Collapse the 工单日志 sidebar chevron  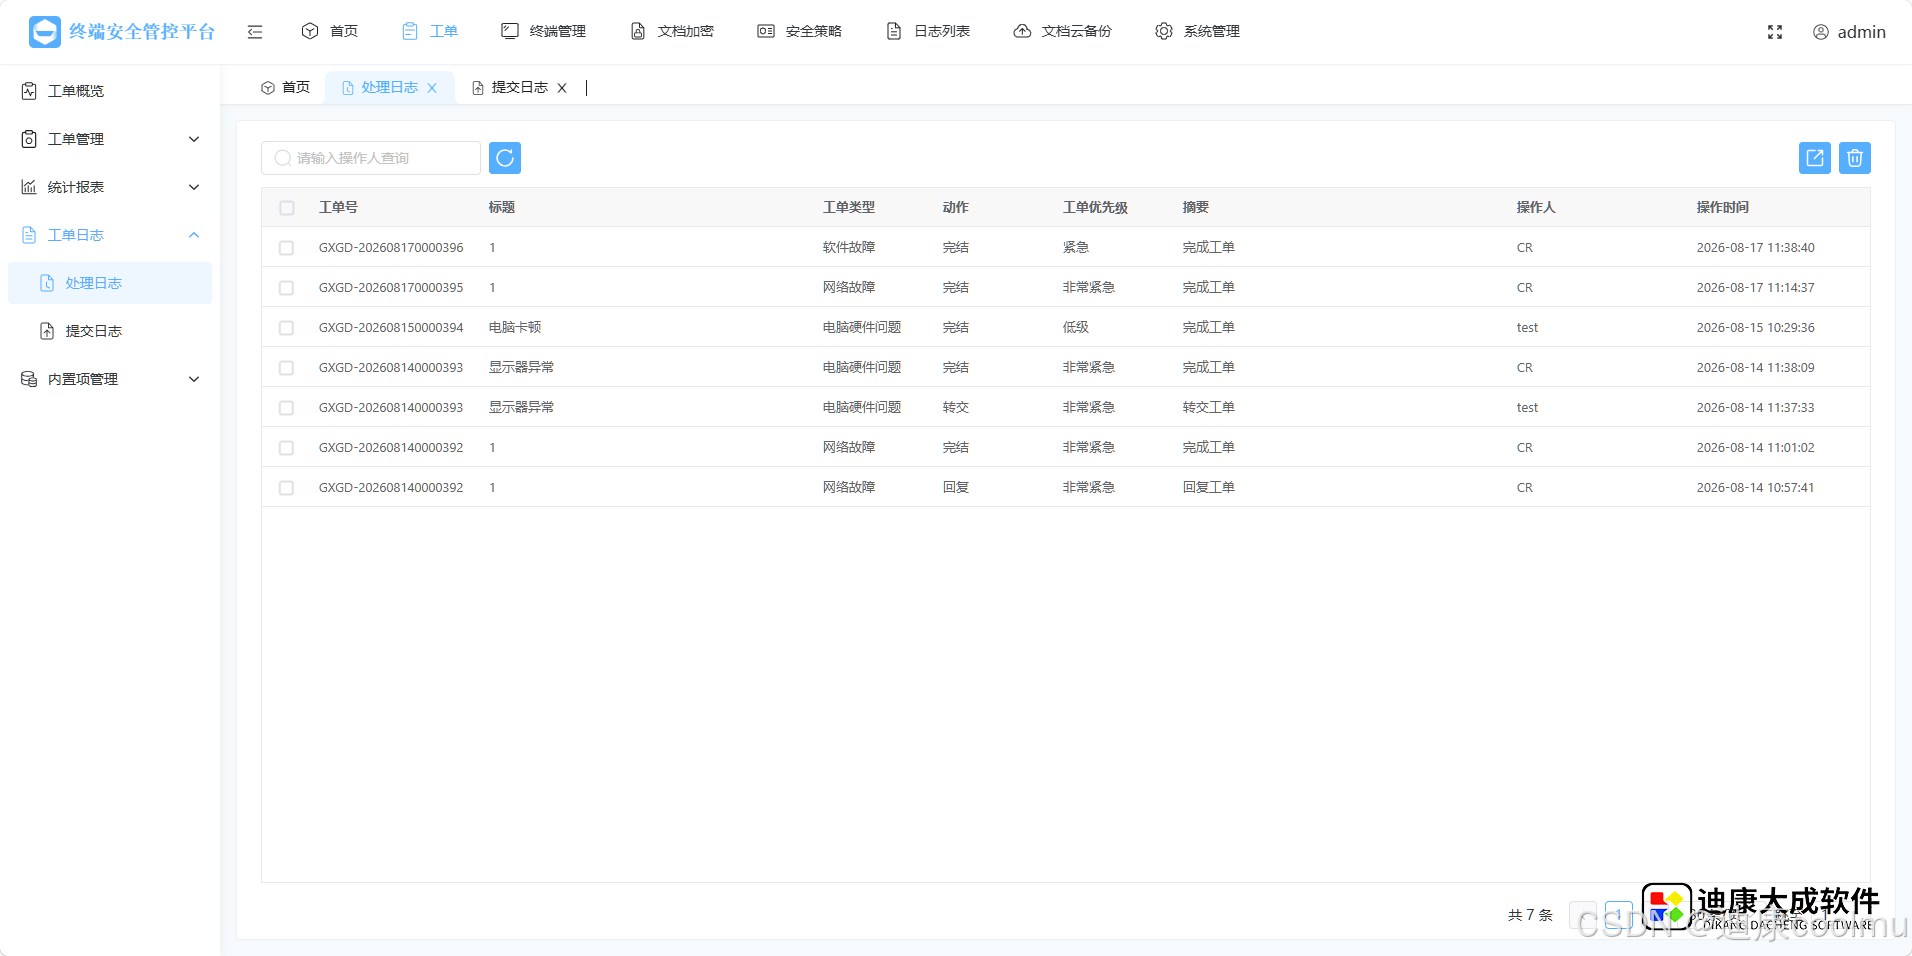194,235
